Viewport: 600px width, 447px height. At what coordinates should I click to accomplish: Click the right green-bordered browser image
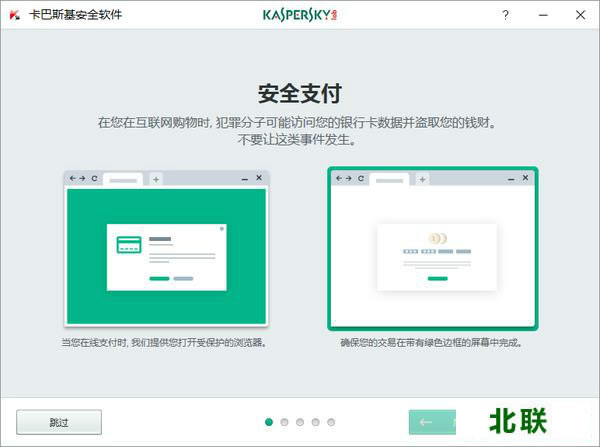[432, 248]
